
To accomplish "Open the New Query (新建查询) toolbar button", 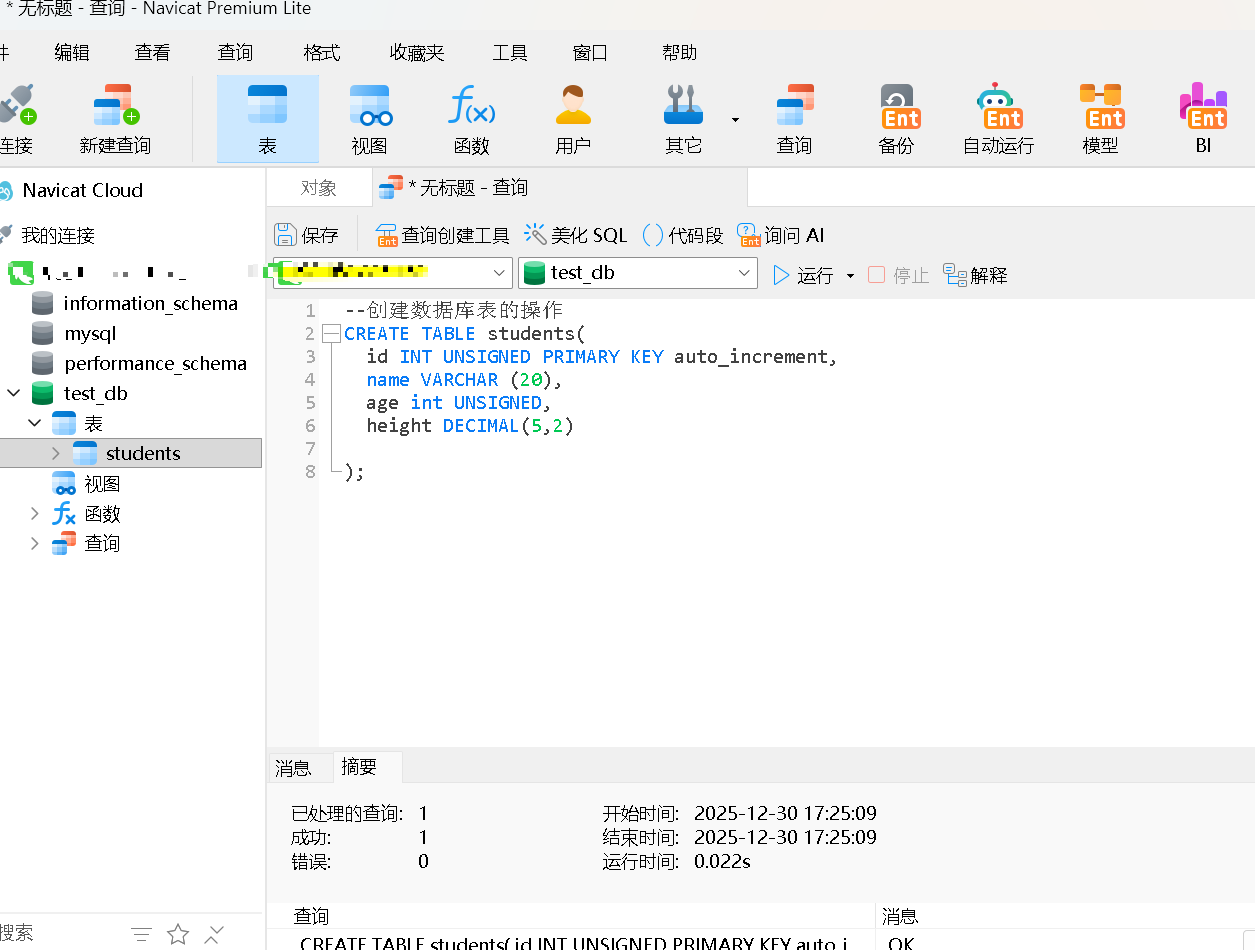I will pyautogui.click(x=115, y=119).
